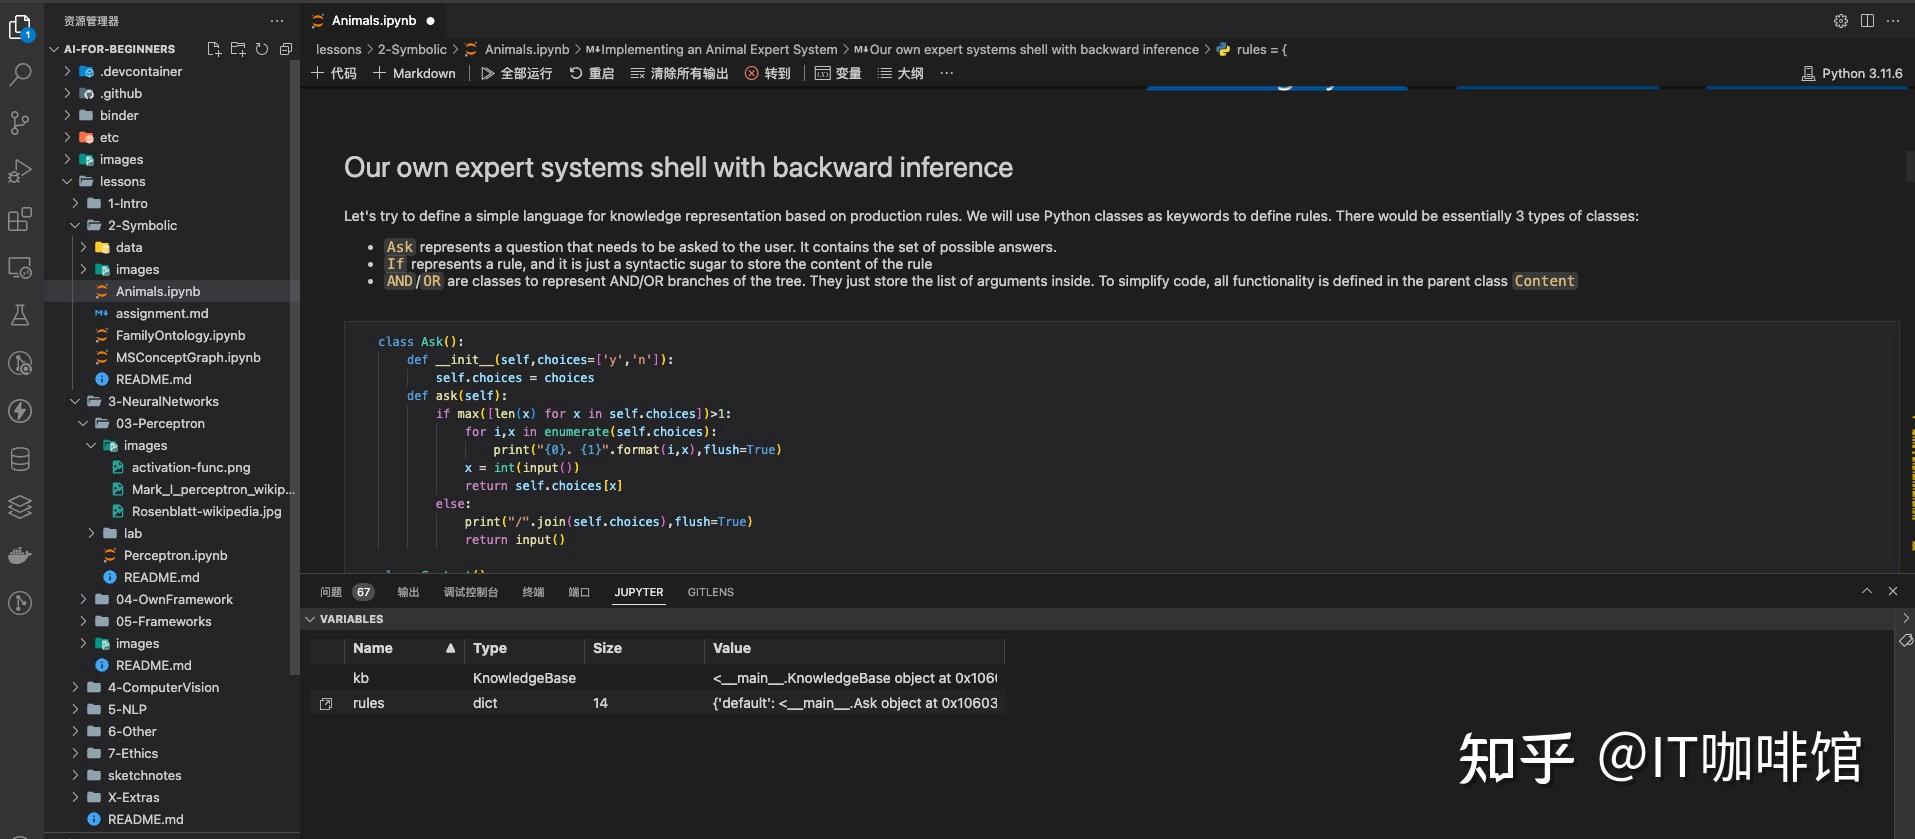Open notebook settings gear icon
Image resolution: width=1915 pixels, height=839 pixels.
click(1841, 20)
